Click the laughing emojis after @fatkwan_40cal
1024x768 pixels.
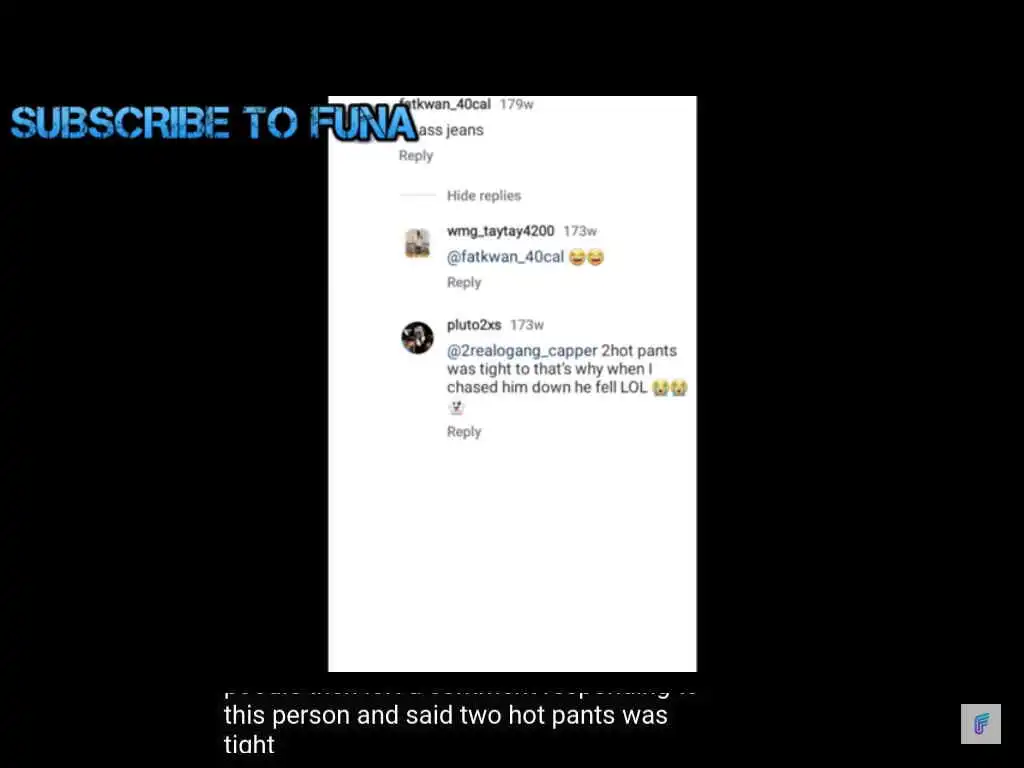click(x=586, y=257)
